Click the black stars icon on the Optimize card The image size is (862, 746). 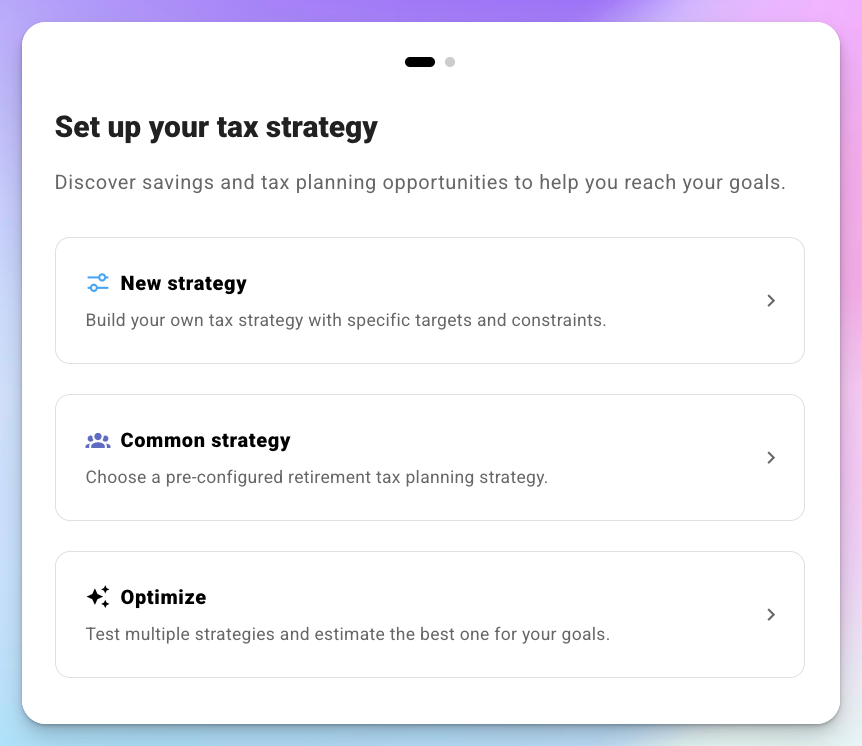[97, 597]
